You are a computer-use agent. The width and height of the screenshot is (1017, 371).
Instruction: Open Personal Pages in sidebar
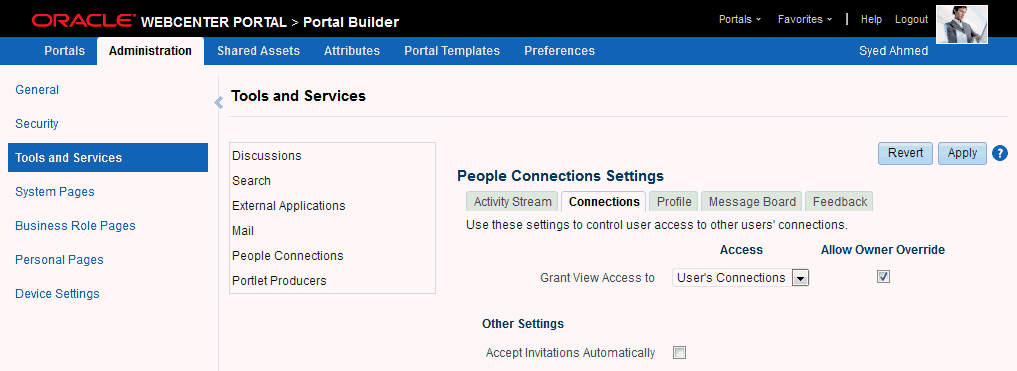[59, 259]
